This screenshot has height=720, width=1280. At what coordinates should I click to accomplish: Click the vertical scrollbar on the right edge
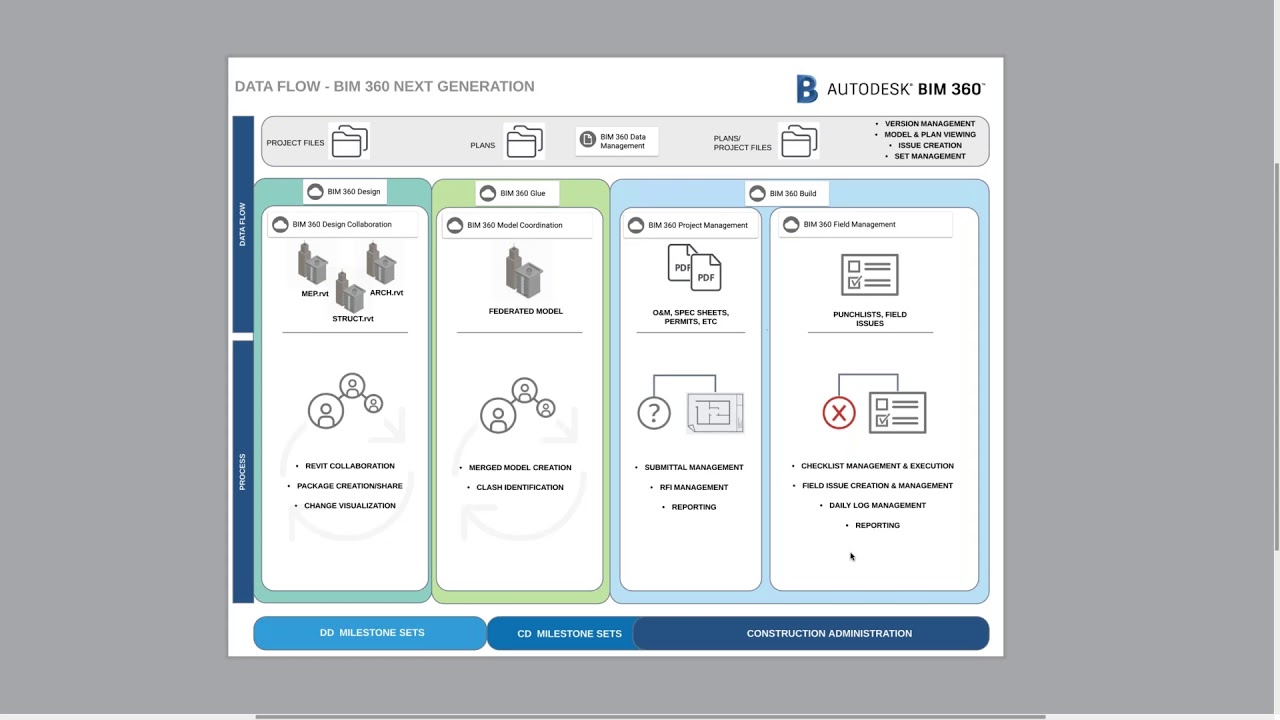click(1275, 355)
